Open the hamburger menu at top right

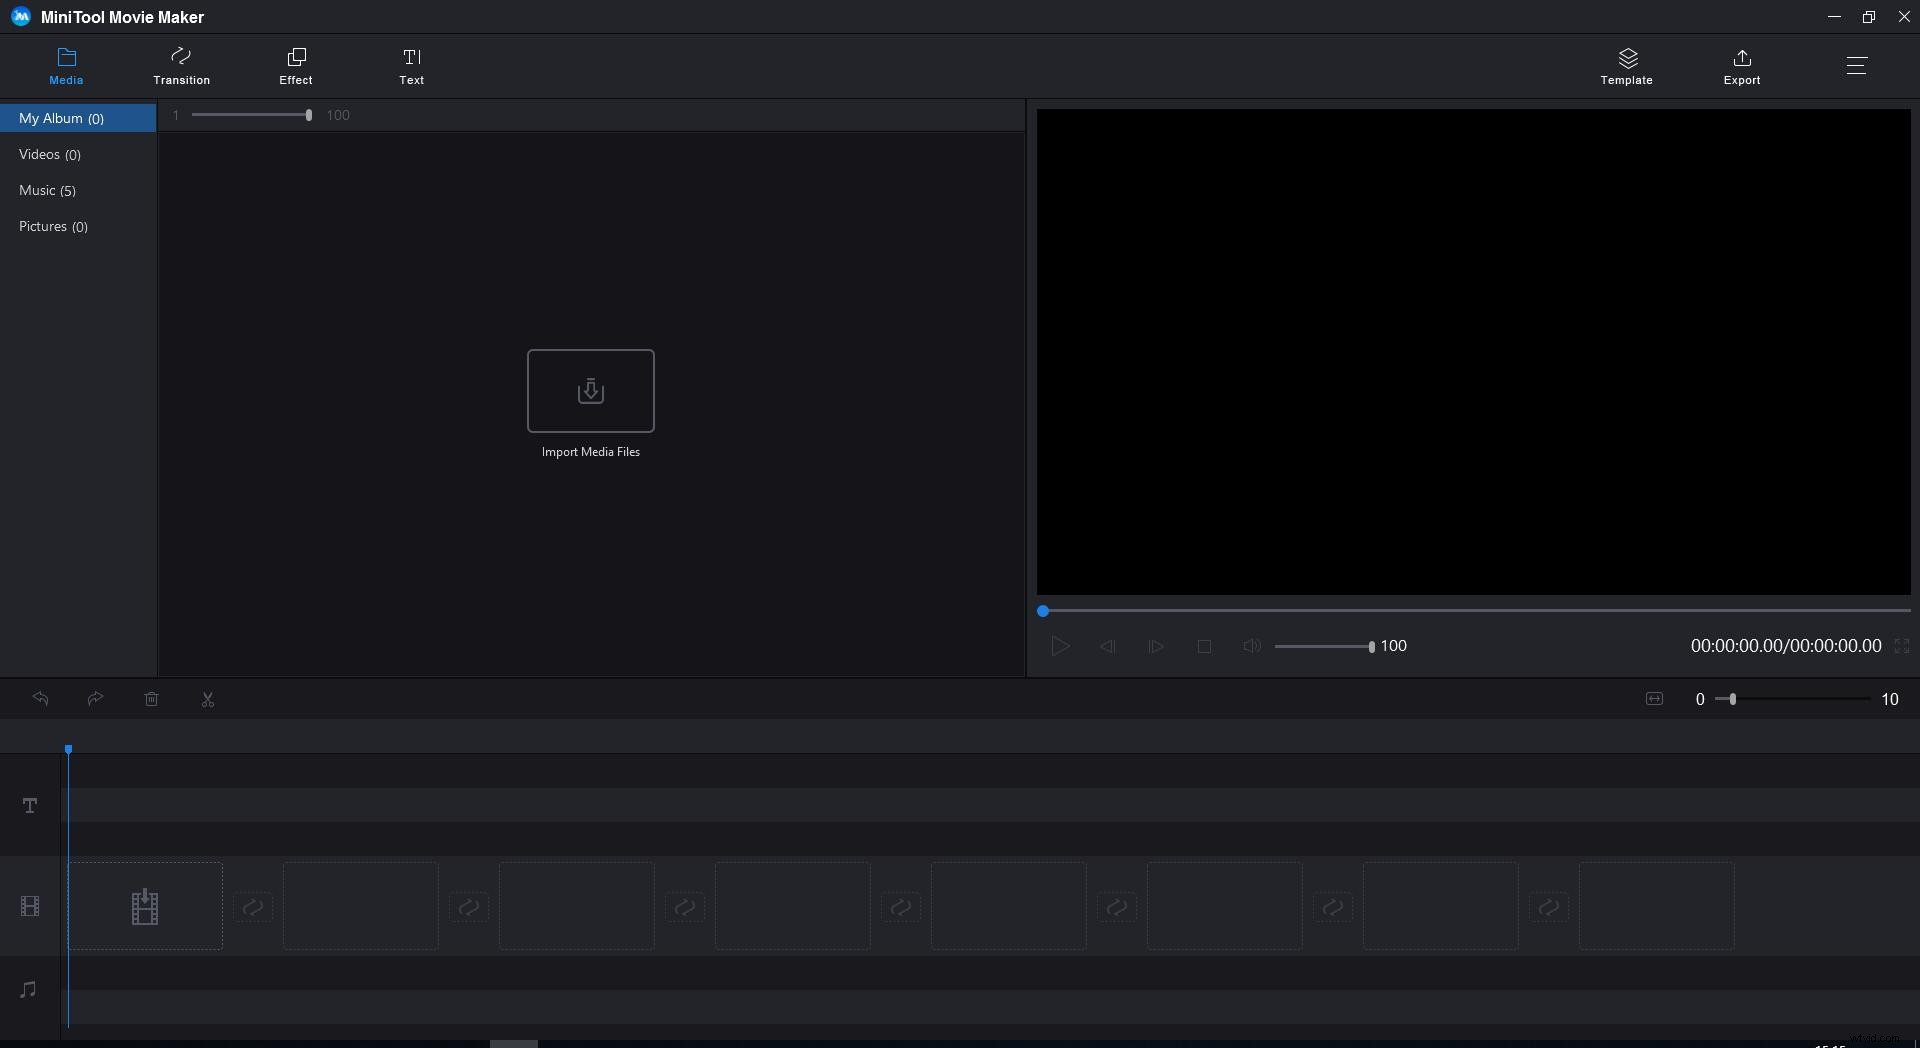click(x=1857, y=66)
